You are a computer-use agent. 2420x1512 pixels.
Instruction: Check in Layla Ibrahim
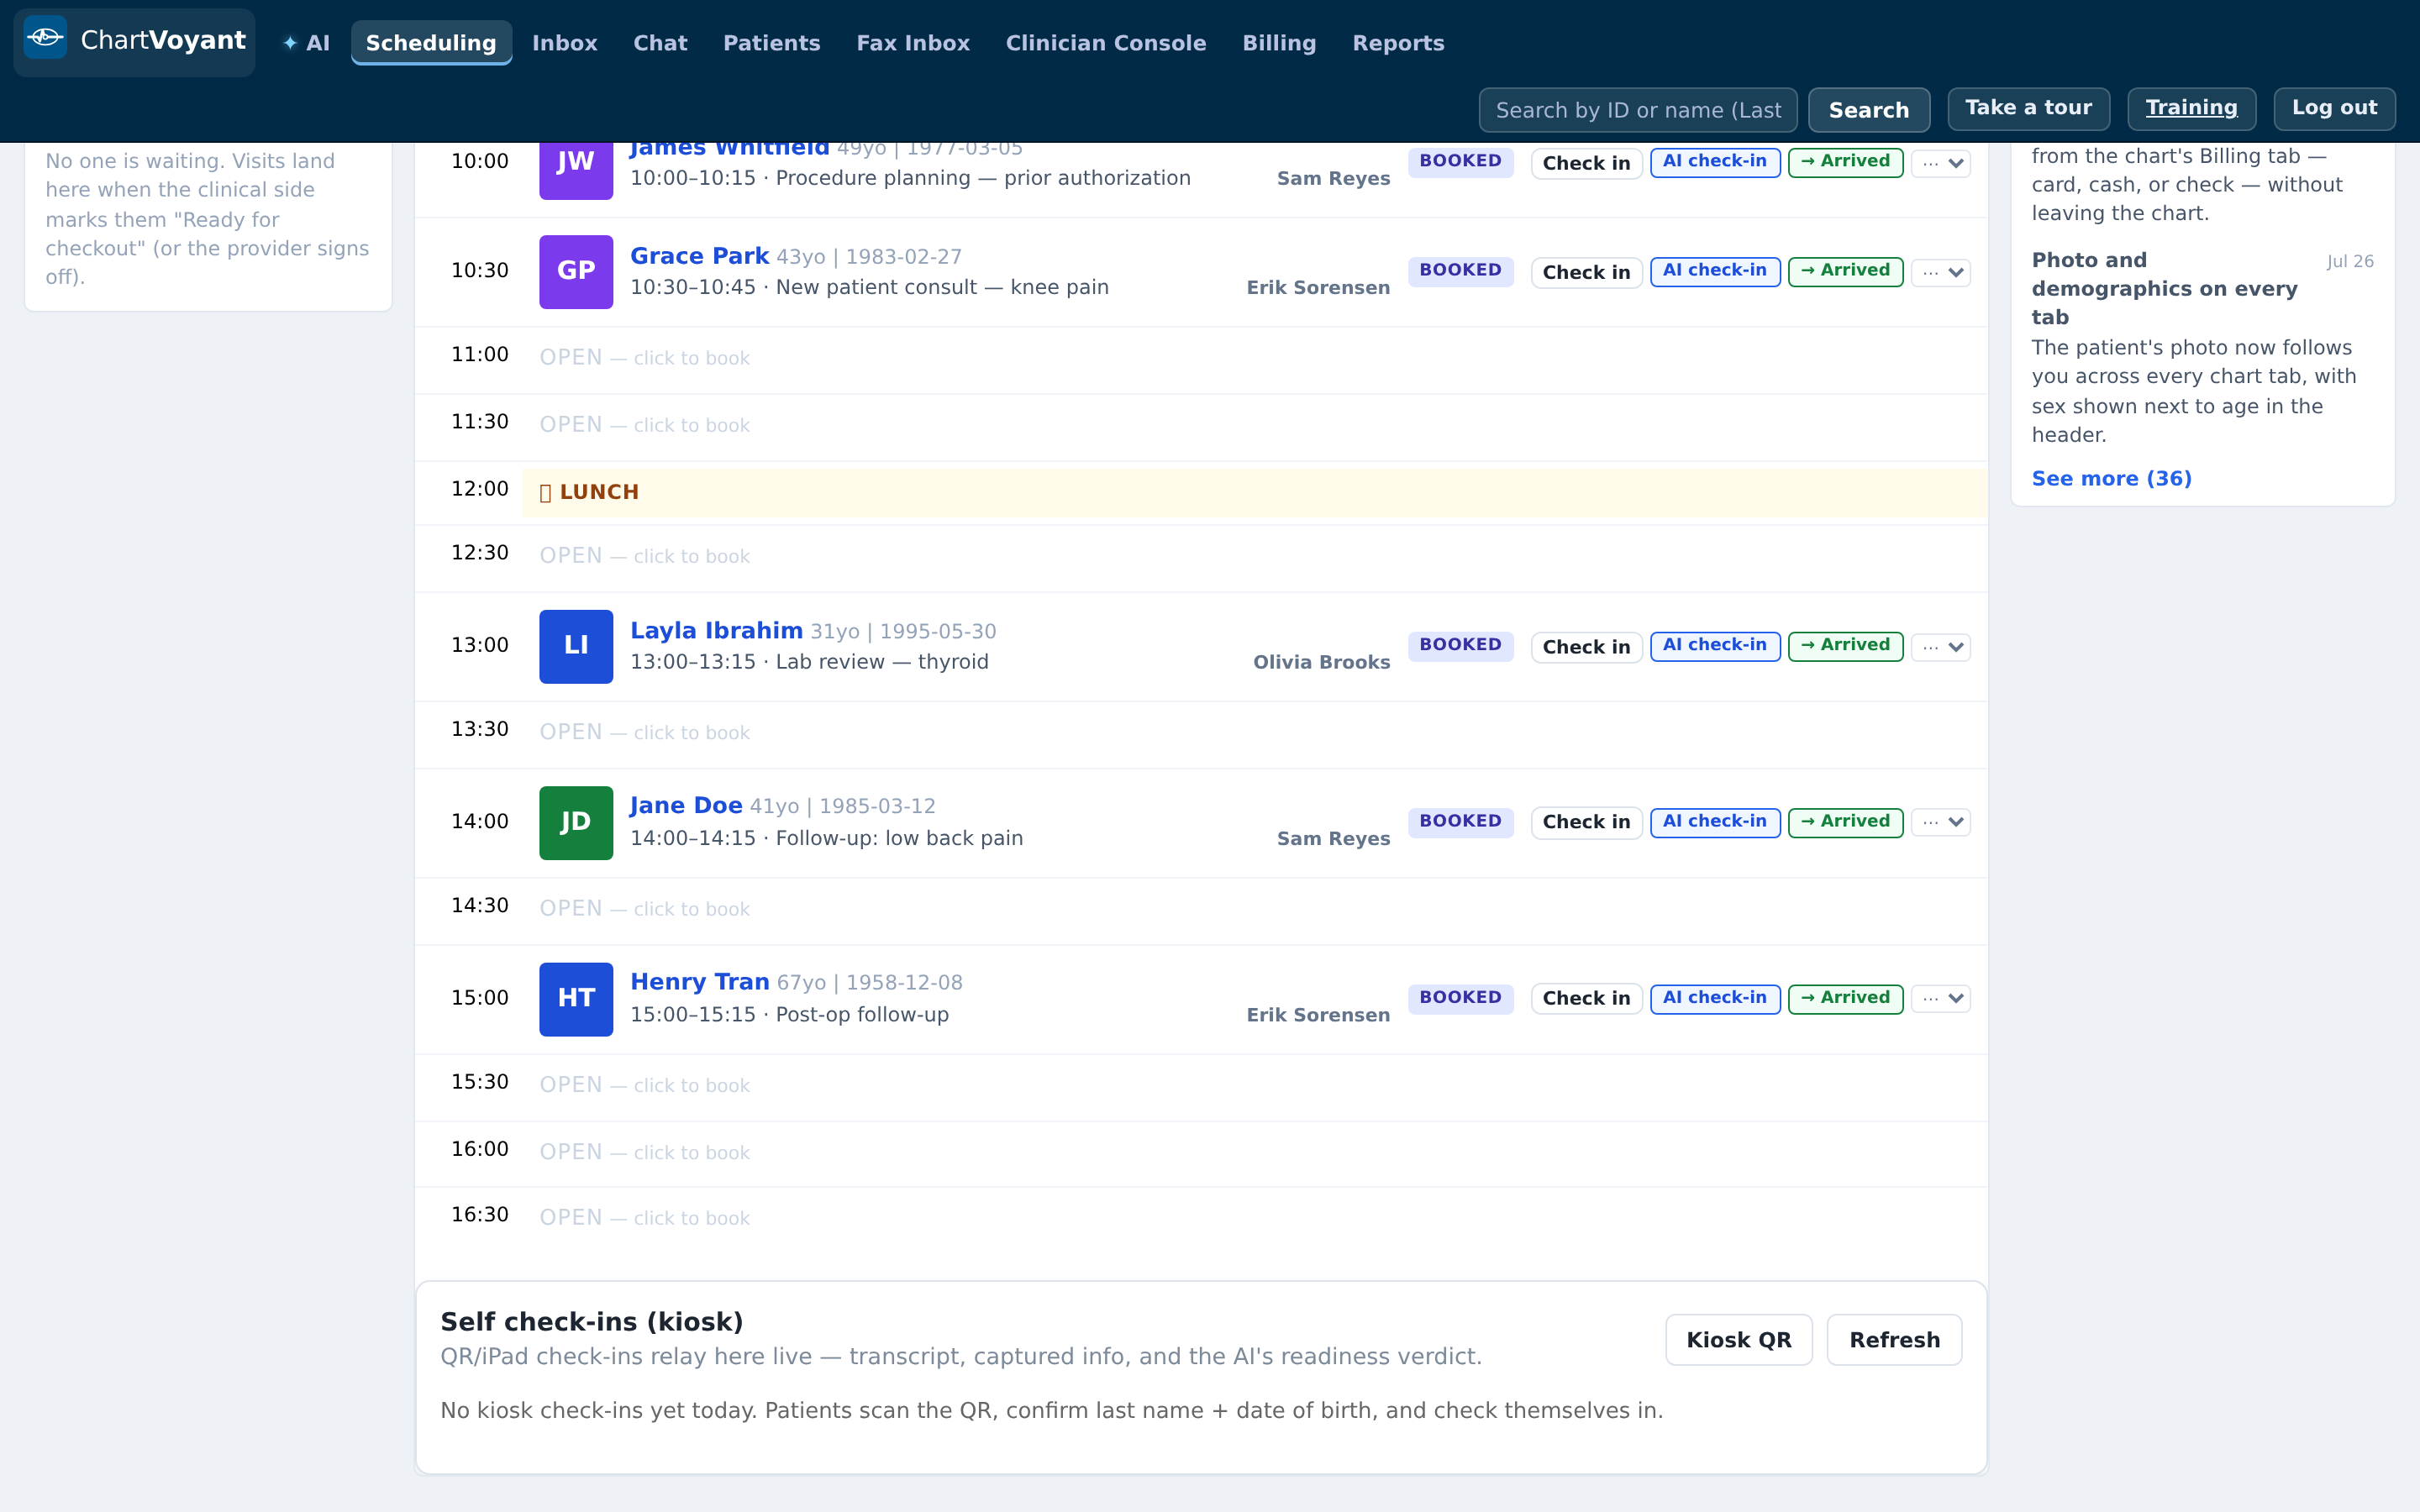tap(1586, 647)
